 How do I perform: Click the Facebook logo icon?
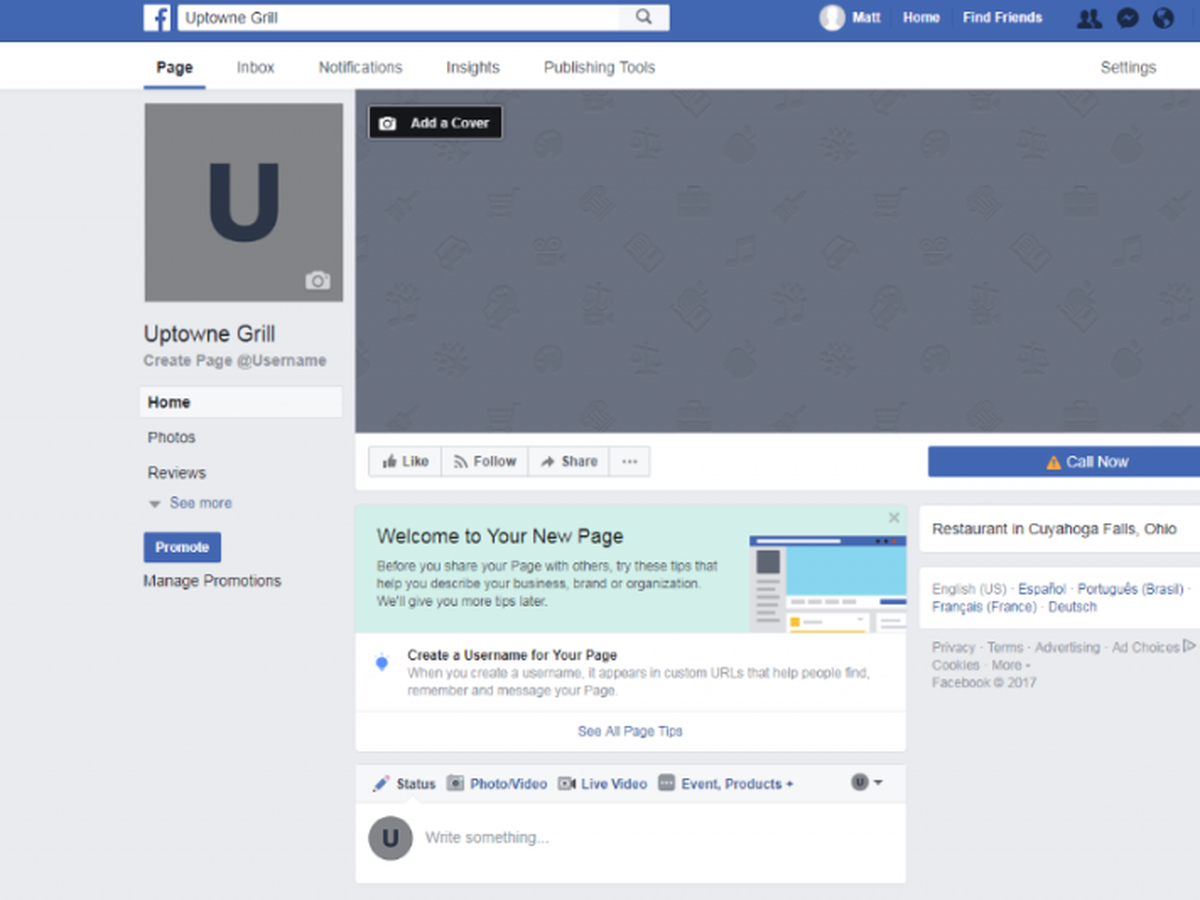point(157,17)
